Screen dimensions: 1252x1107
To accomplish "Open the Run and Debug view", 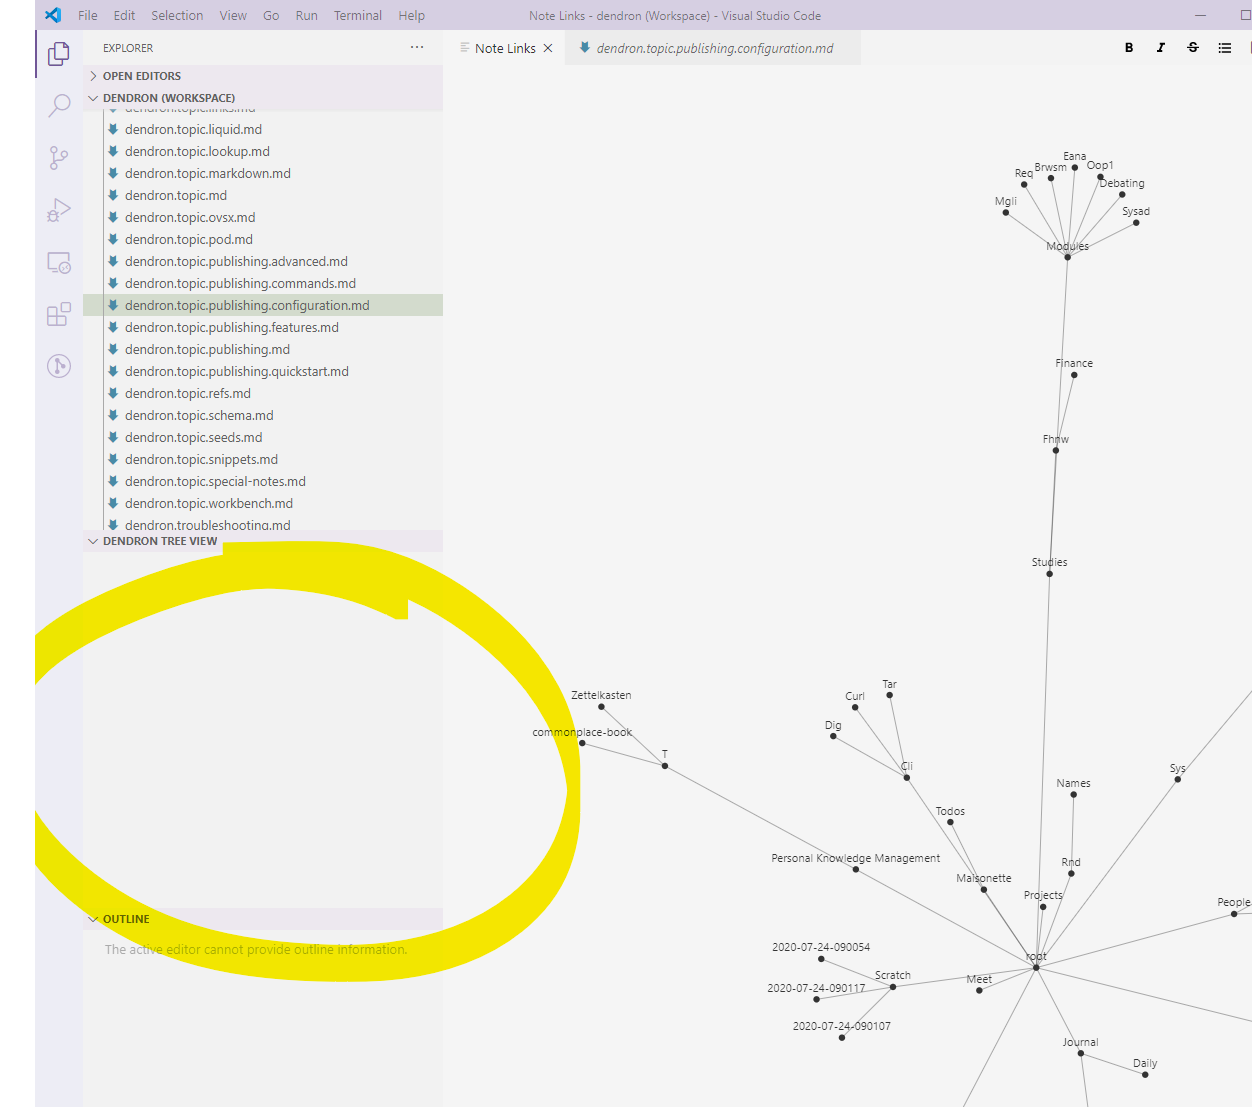I will tap(58, 209).
